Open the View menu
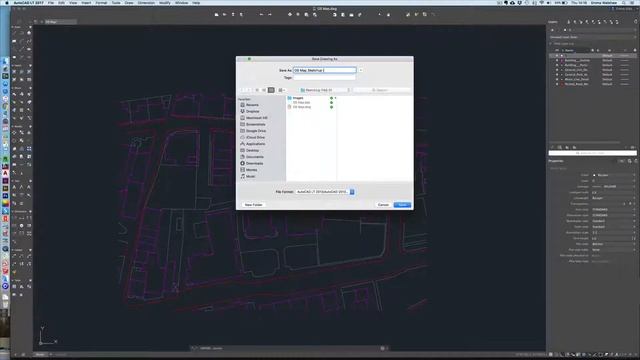The width and height of the screenshot is (640, 360). tap(73, 3)
